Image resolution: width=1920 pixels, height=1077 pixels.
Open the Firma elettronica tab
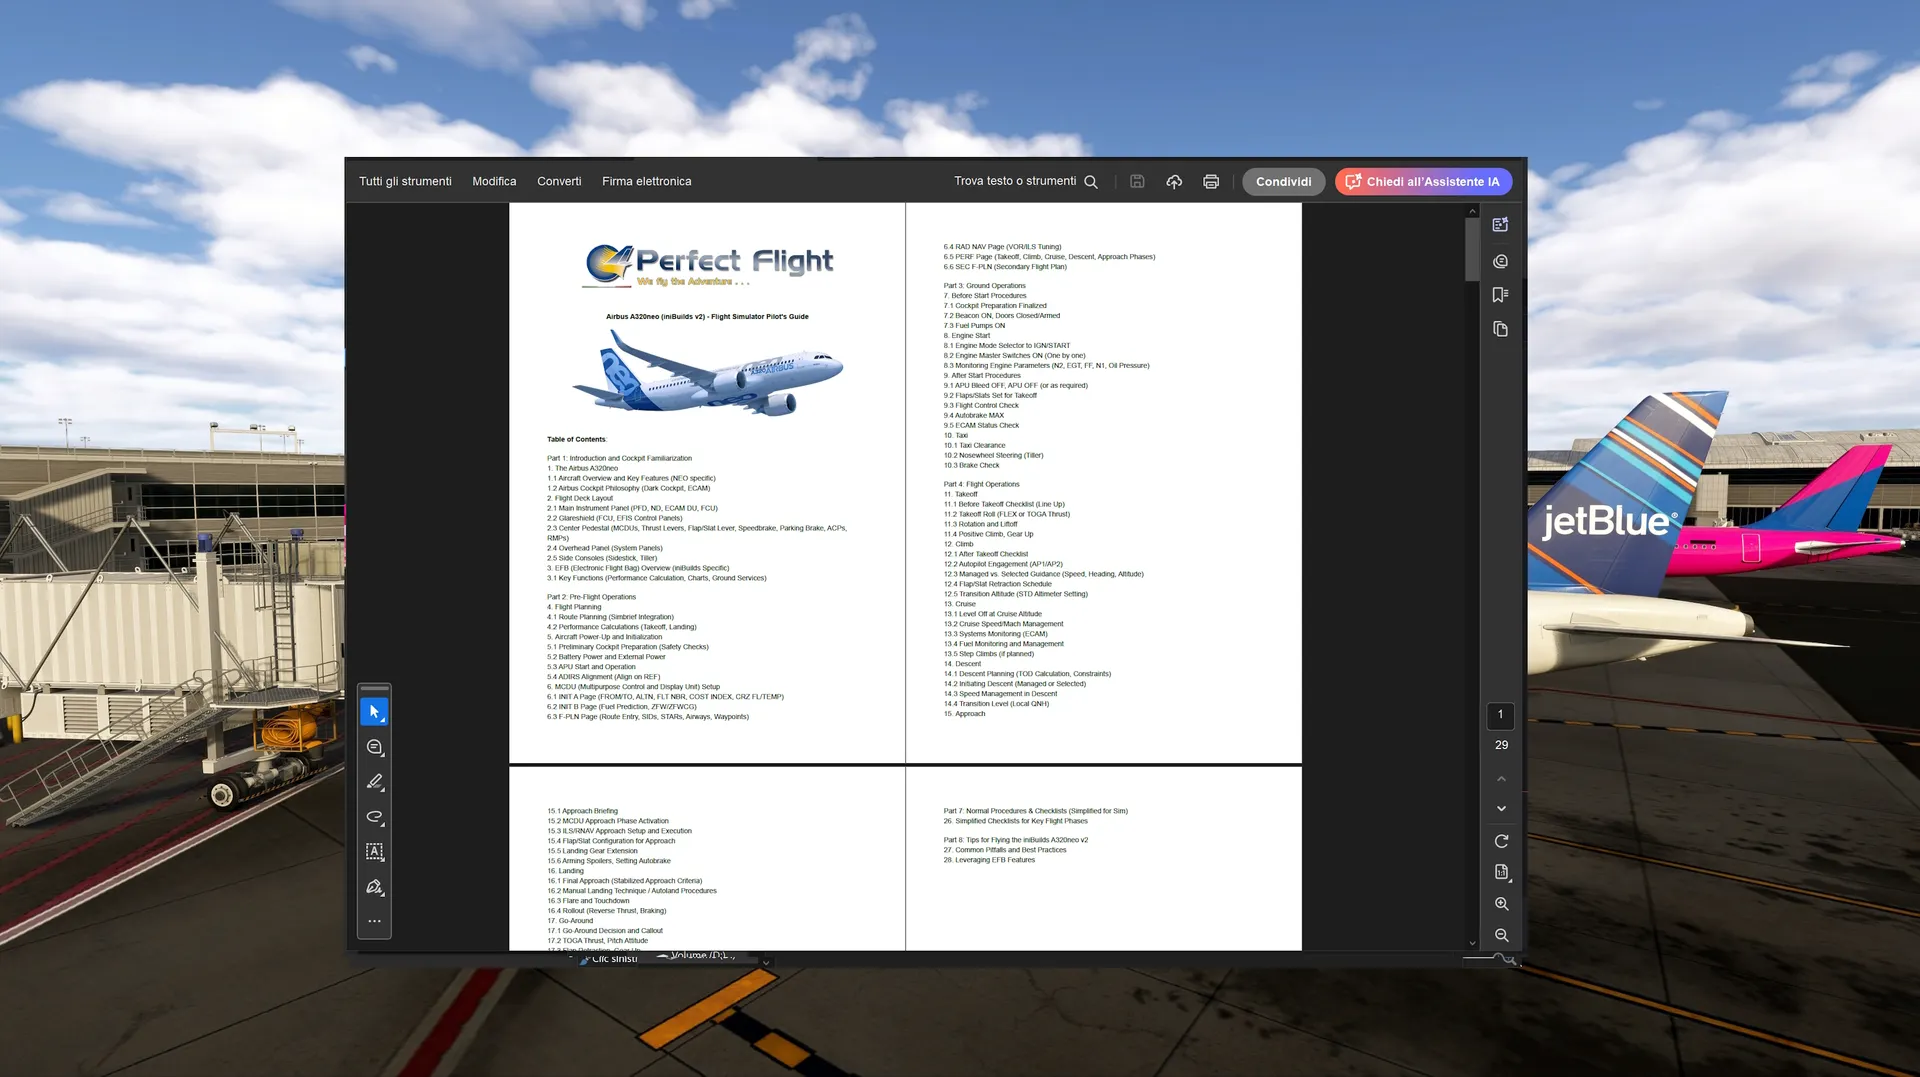click(x=646, y=182)
